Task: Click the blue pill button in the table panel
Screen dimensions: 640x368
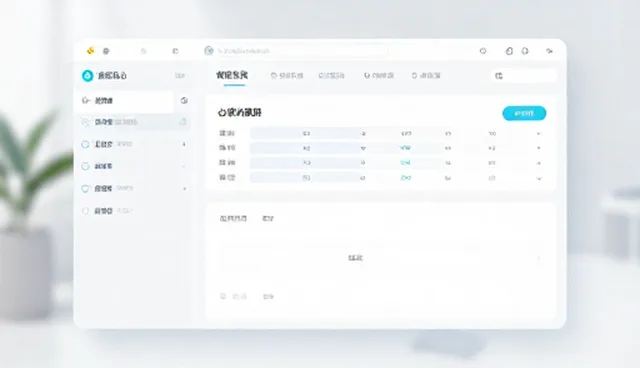Action: click(x=524, y=113)
